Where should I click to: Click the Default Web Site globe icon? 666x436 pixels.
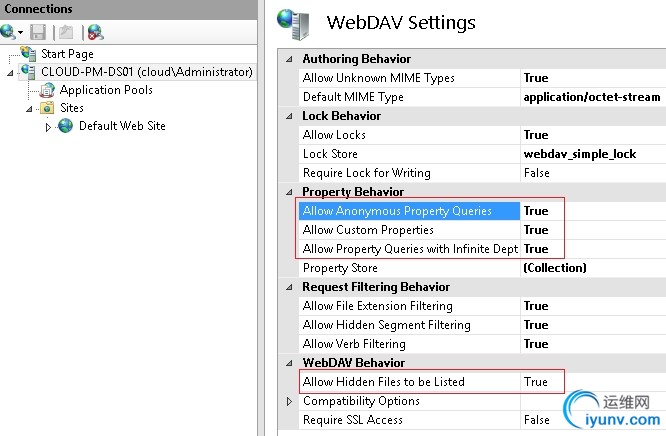click(65, 126)
